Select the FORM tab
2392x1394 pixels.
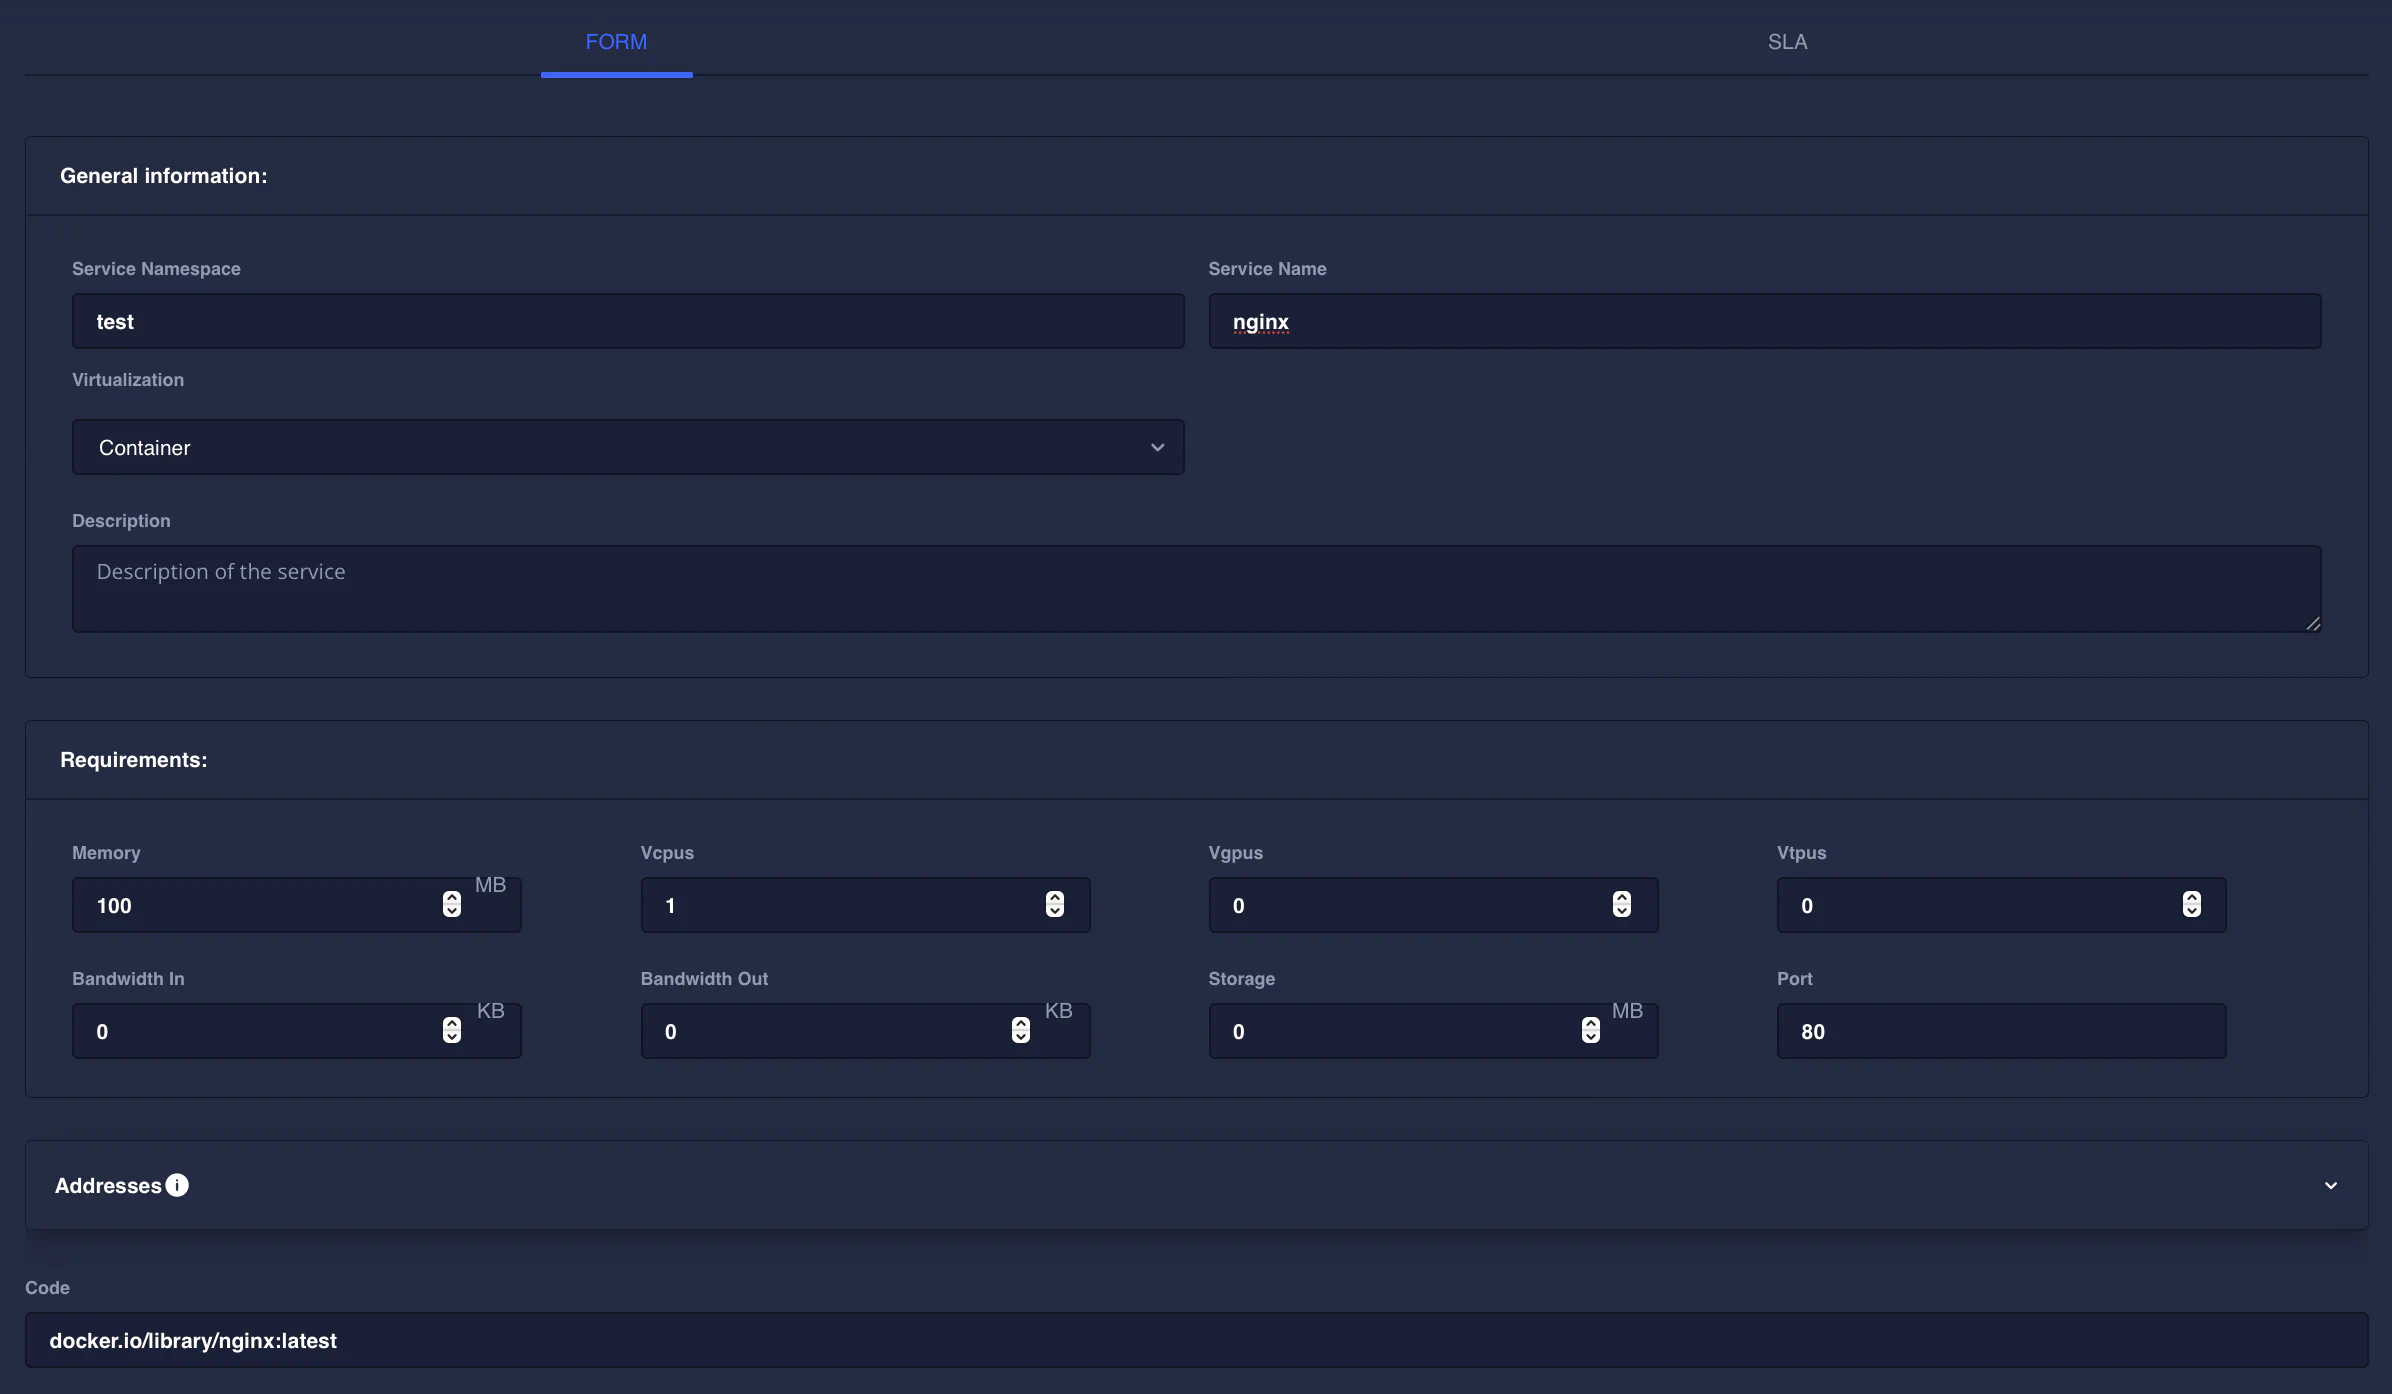click(616, 42)
